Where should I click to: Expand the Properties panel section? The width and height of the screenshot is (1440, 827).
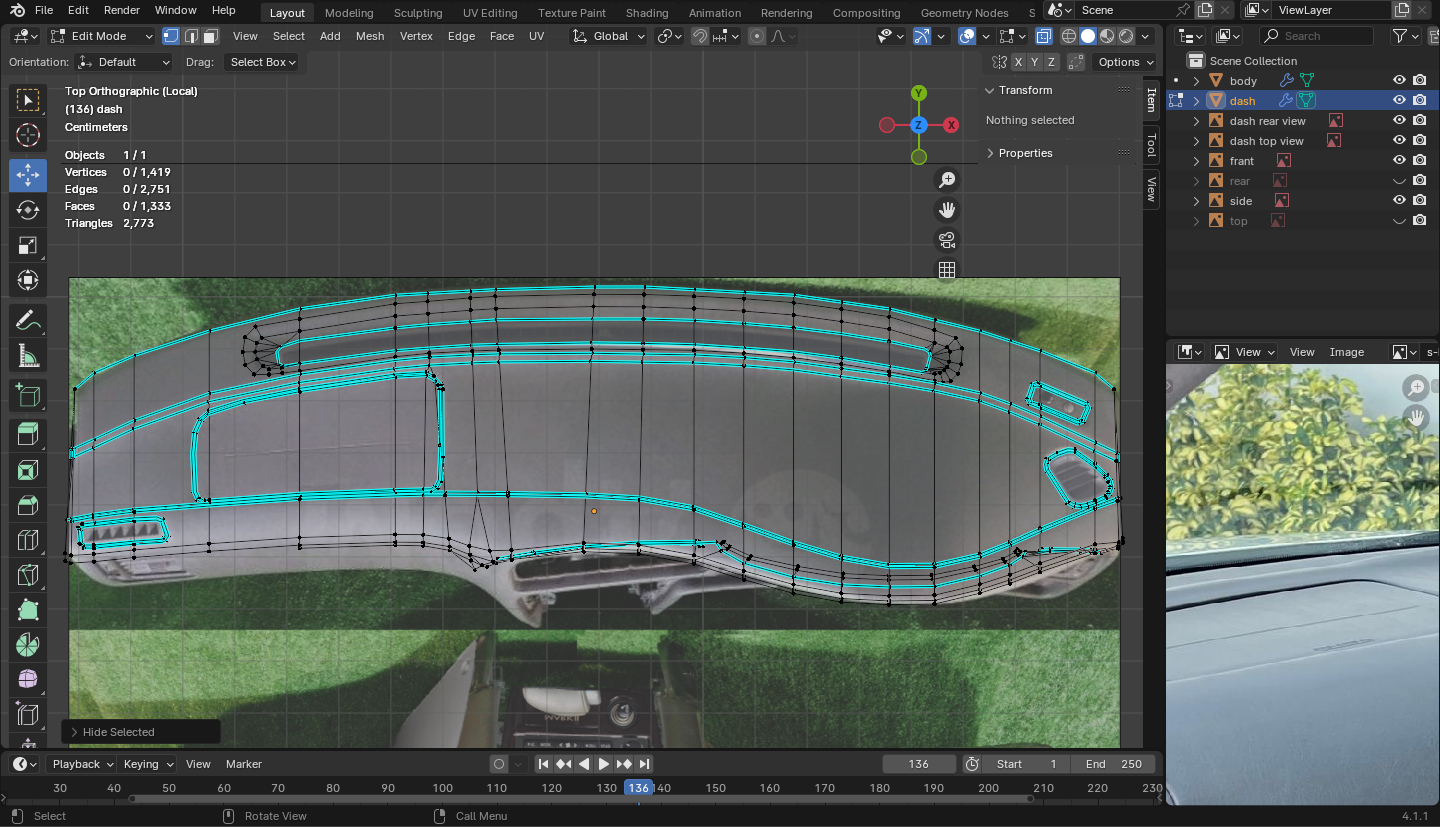pos(1025,153)
